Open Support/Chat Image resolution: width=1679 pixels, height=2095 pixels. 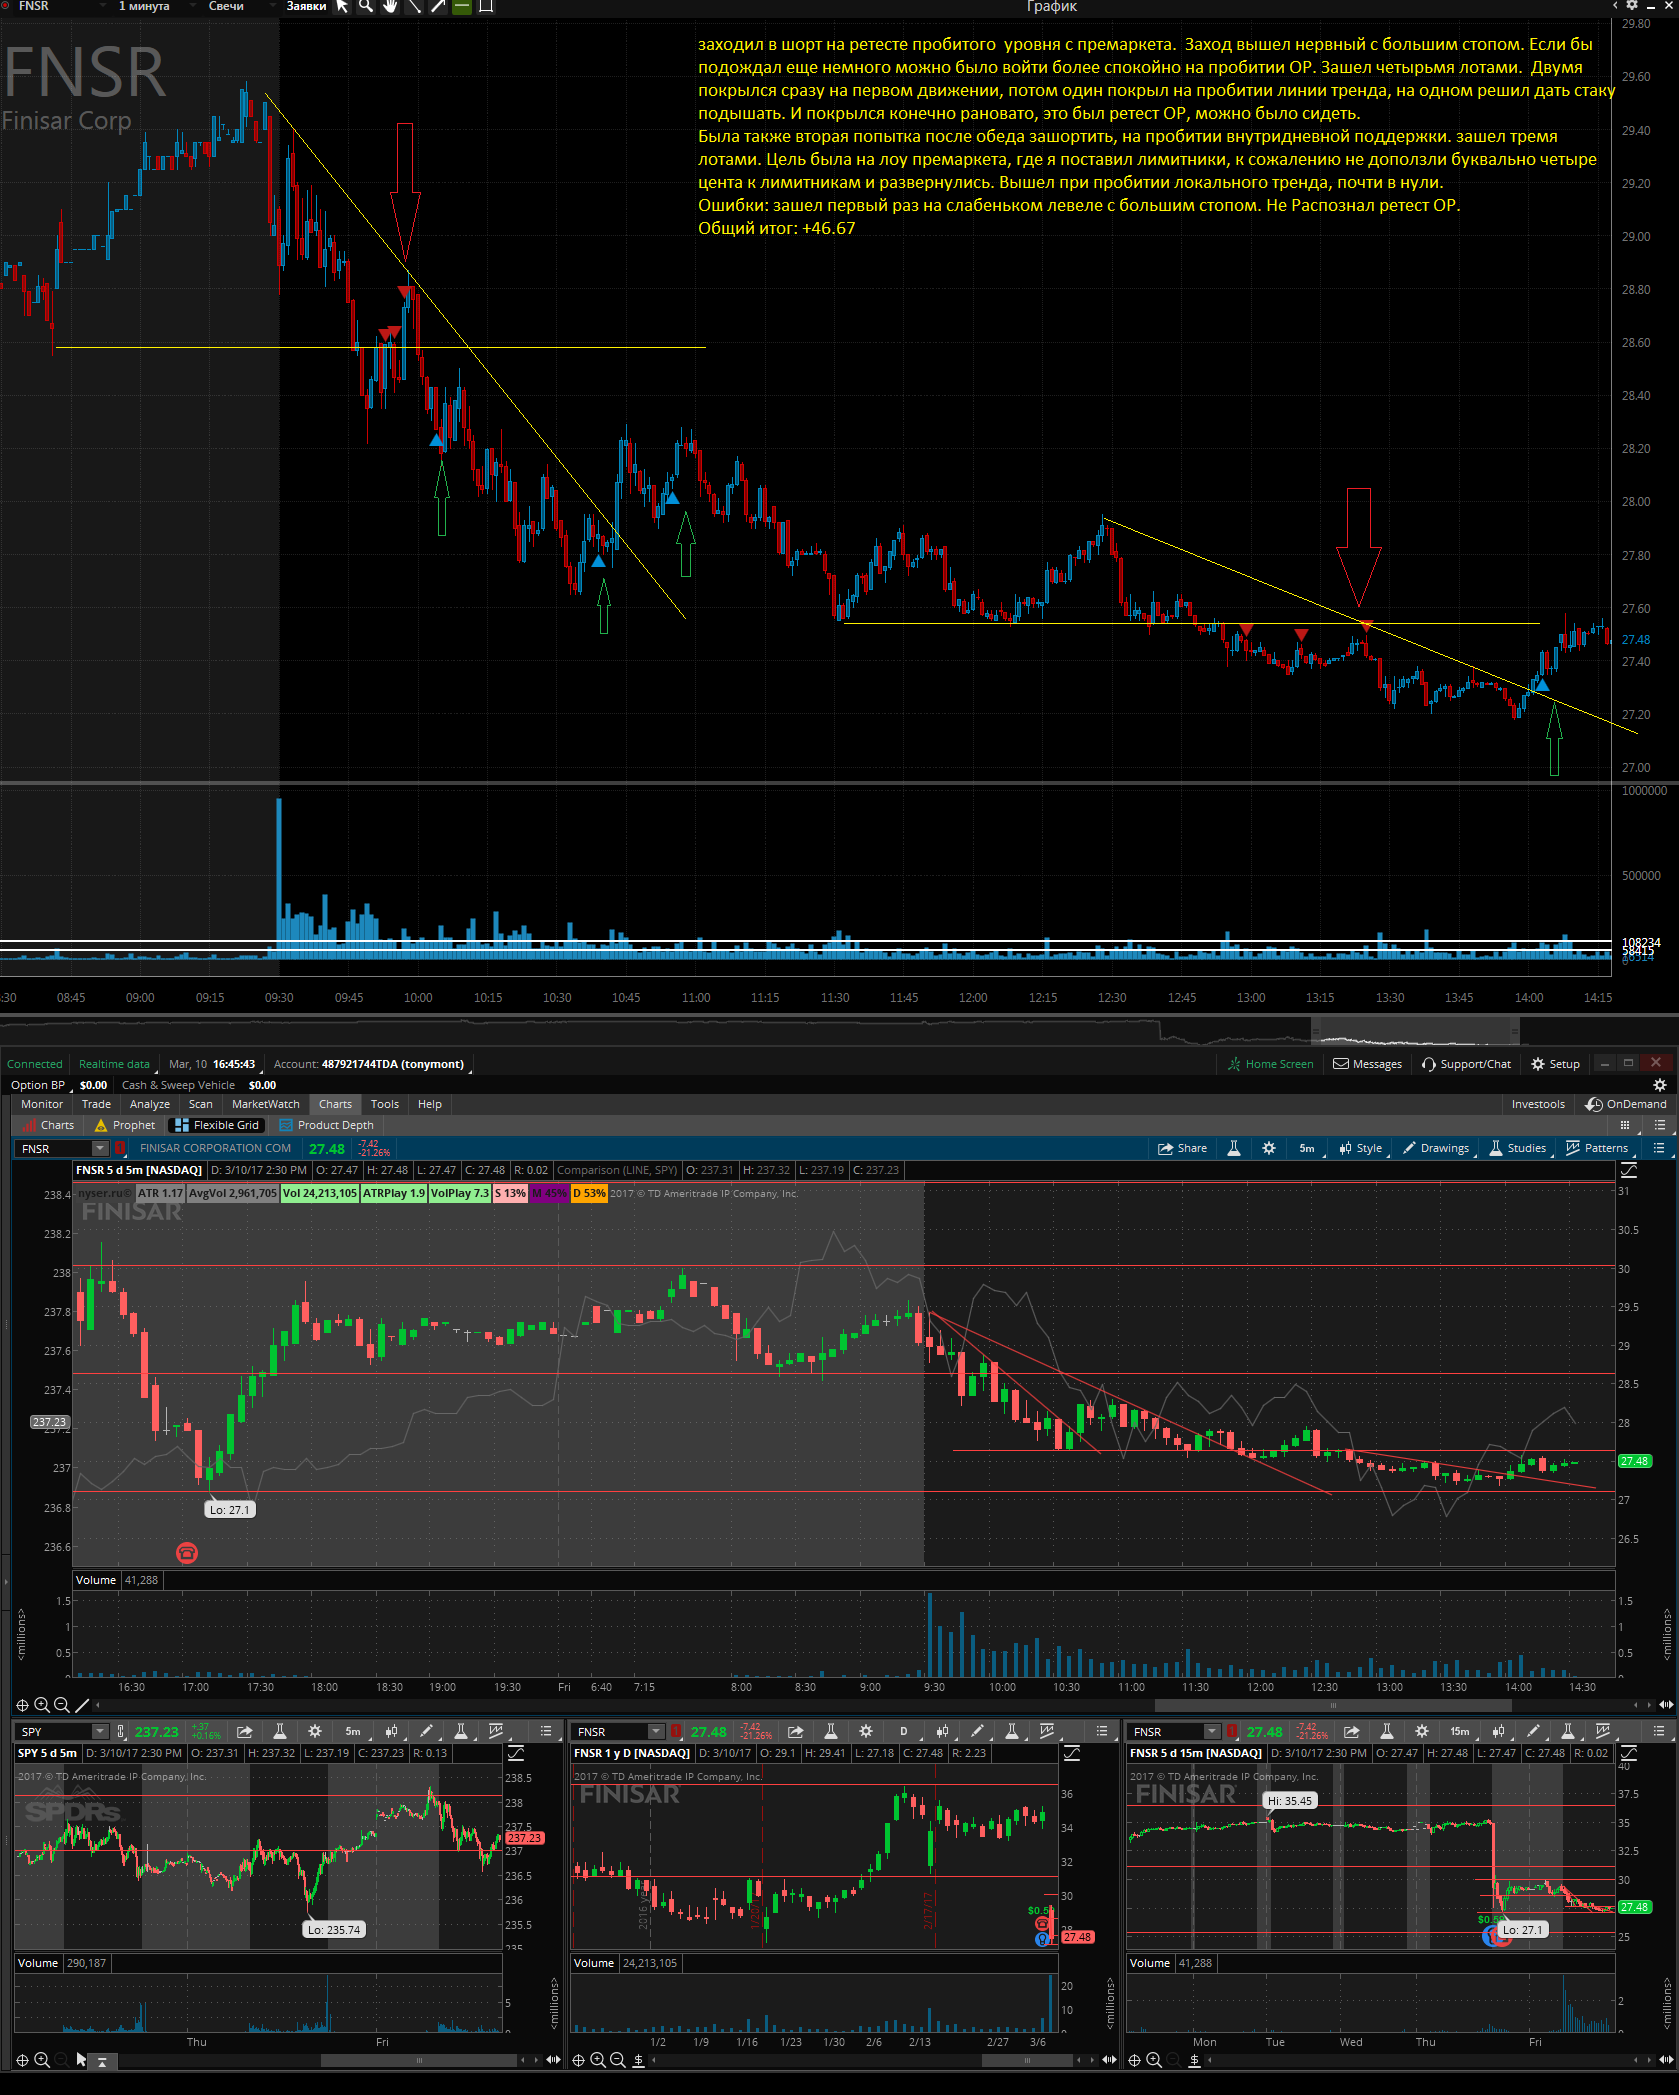tap(1466, 1064)
